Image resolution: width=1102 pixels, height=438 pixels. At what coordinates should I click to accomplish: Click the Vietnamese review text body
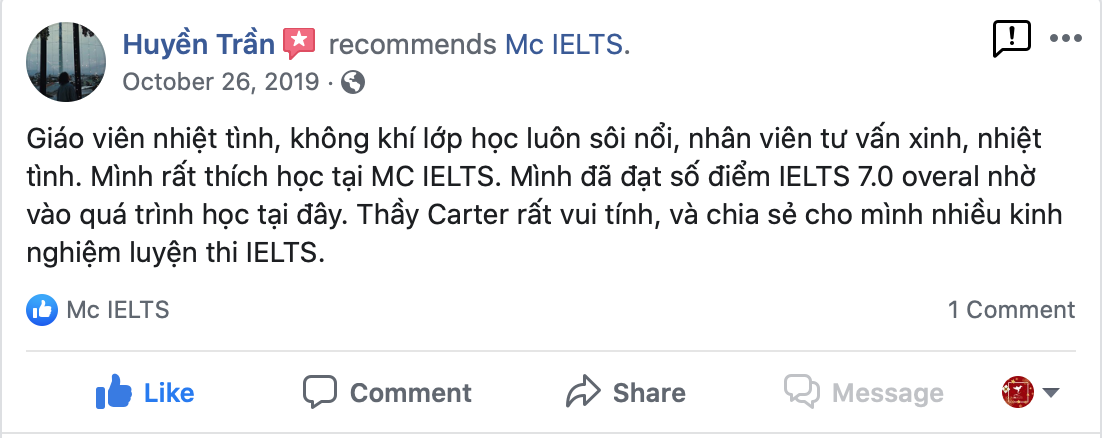pyautogui.click(x=540, y=193)
